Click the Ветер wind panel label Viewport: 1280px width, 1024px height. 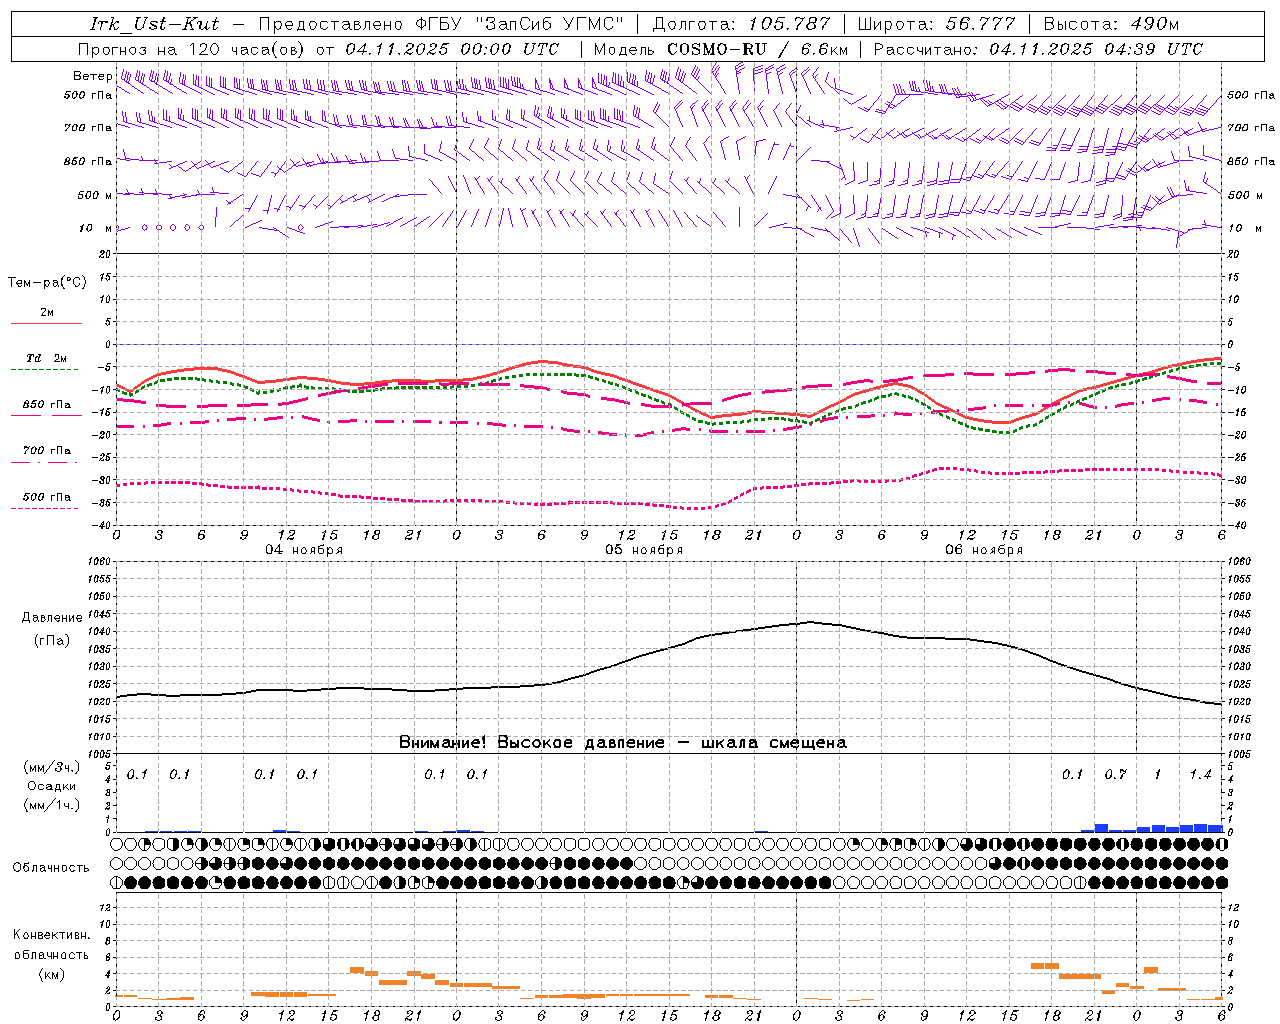pyautogui.click(x=92, y=76)
